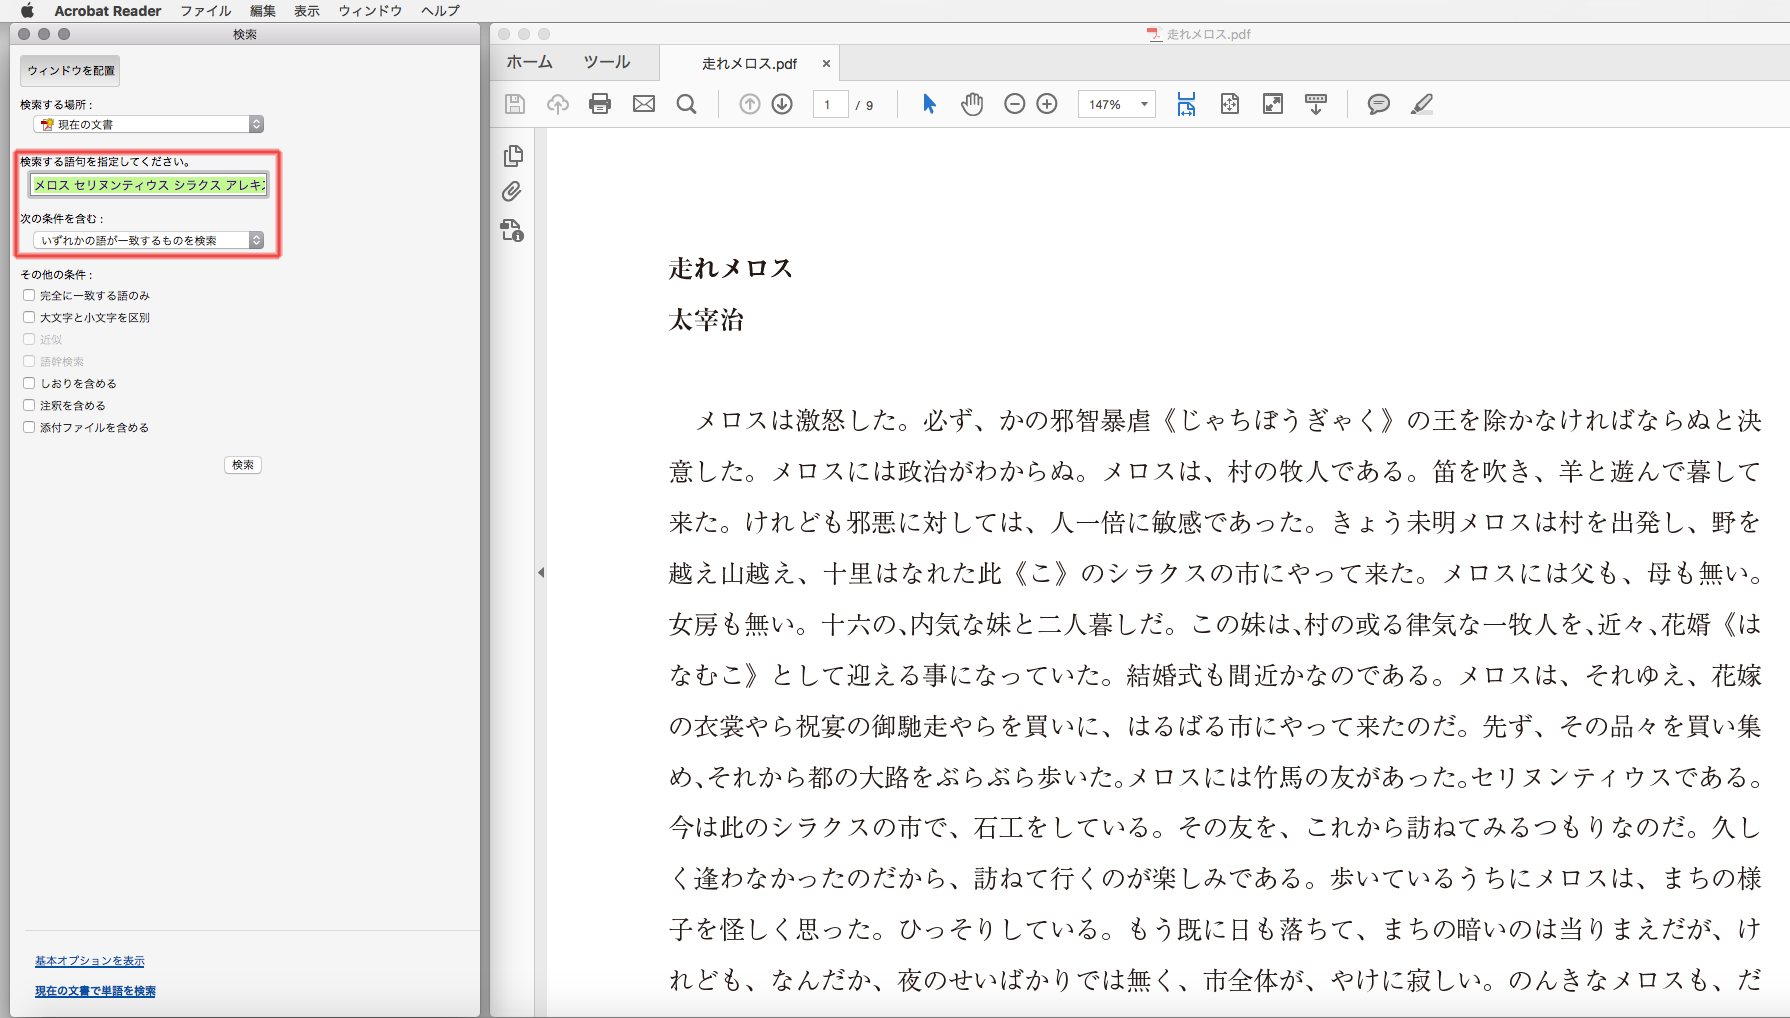Toggle 添付ファイルを含める checkbox

(x=29, y=427)
